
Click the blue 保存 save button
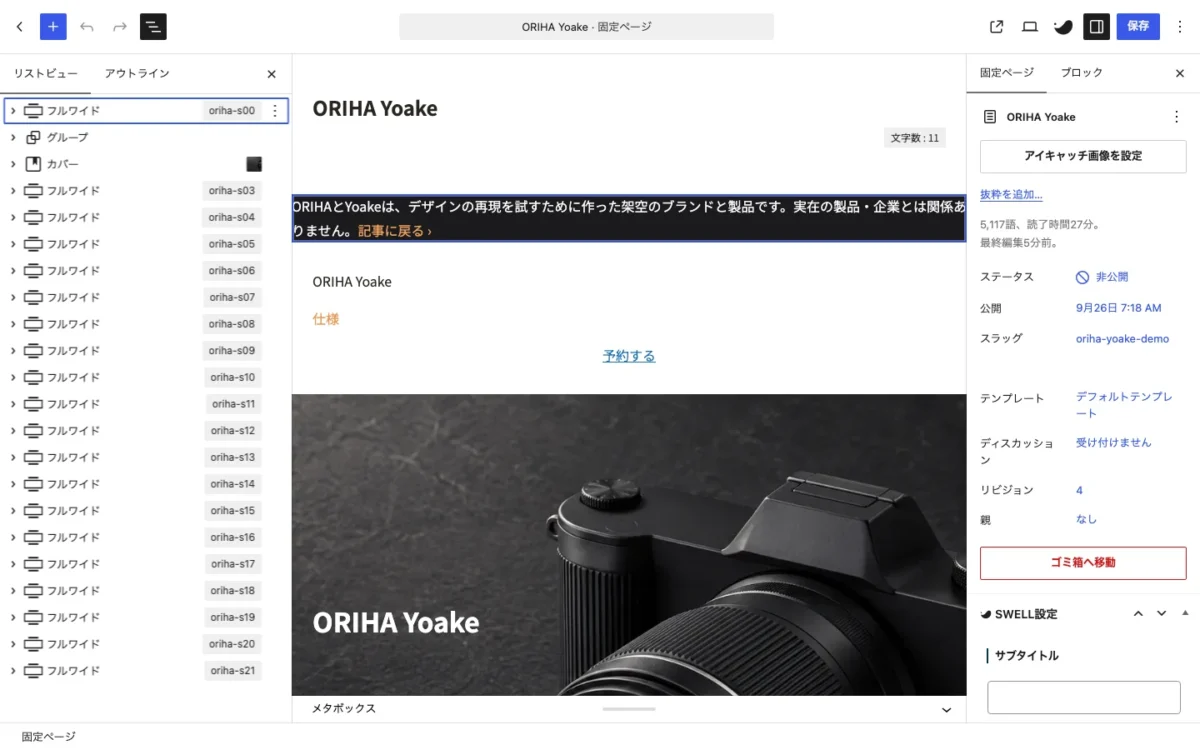(1138, 27)
